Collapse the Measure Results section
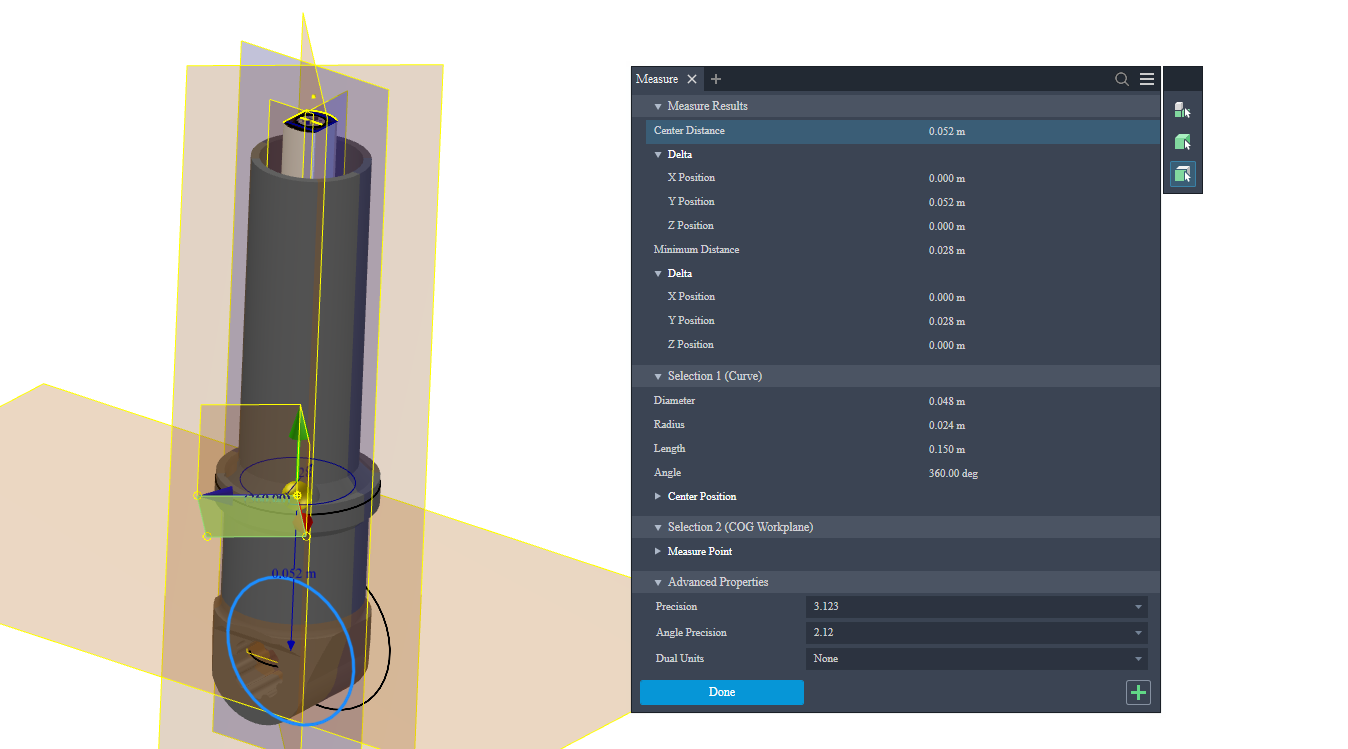This screenshot has height=749, width=1348. click(x=658, y=106)
